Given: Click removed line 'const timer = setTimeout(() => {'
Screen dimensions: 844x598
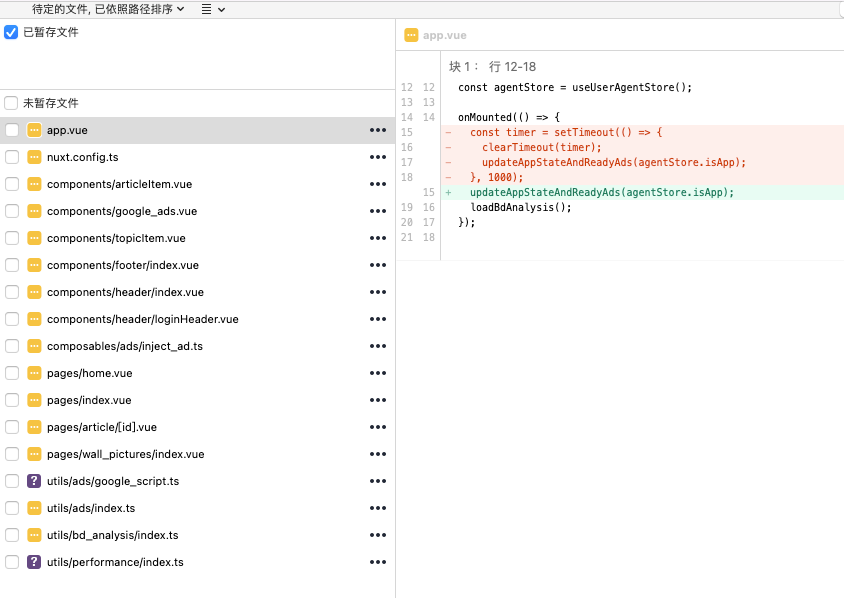Looking at the screenshot, I should pyautogui.click(x=566, y=132).
